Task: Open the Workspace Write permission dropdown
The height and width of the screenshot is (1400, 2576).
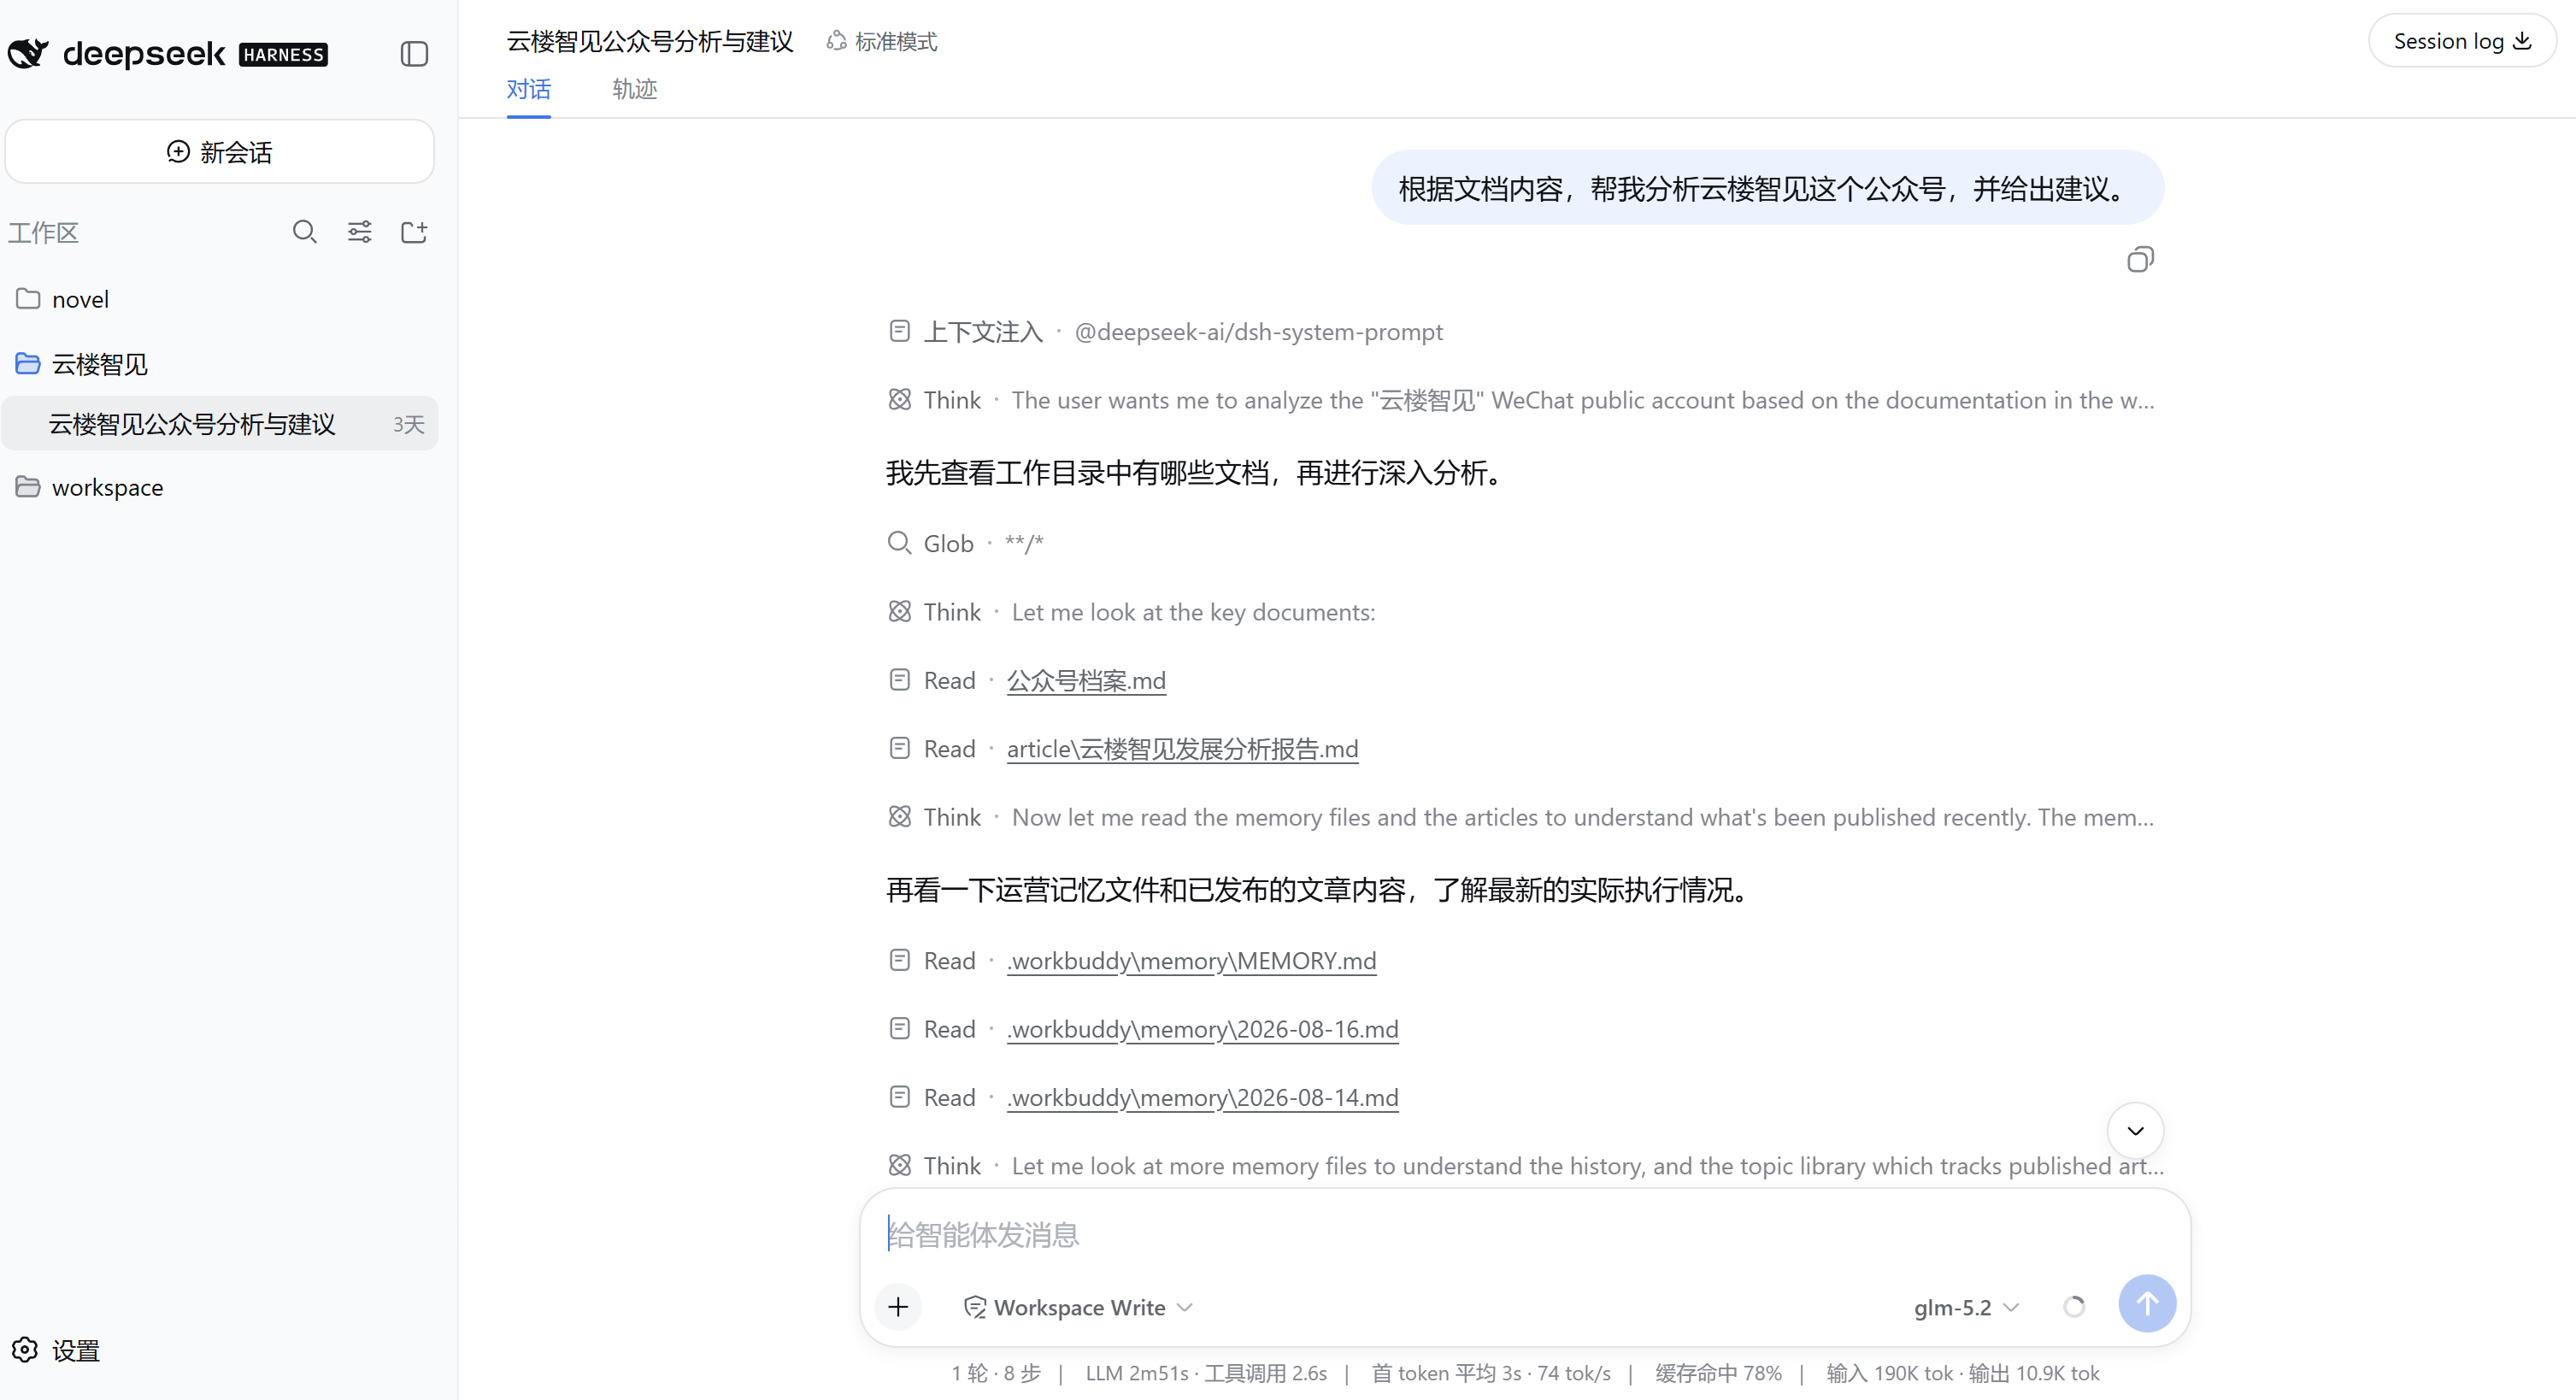Action: [x=1078, y=1308]
